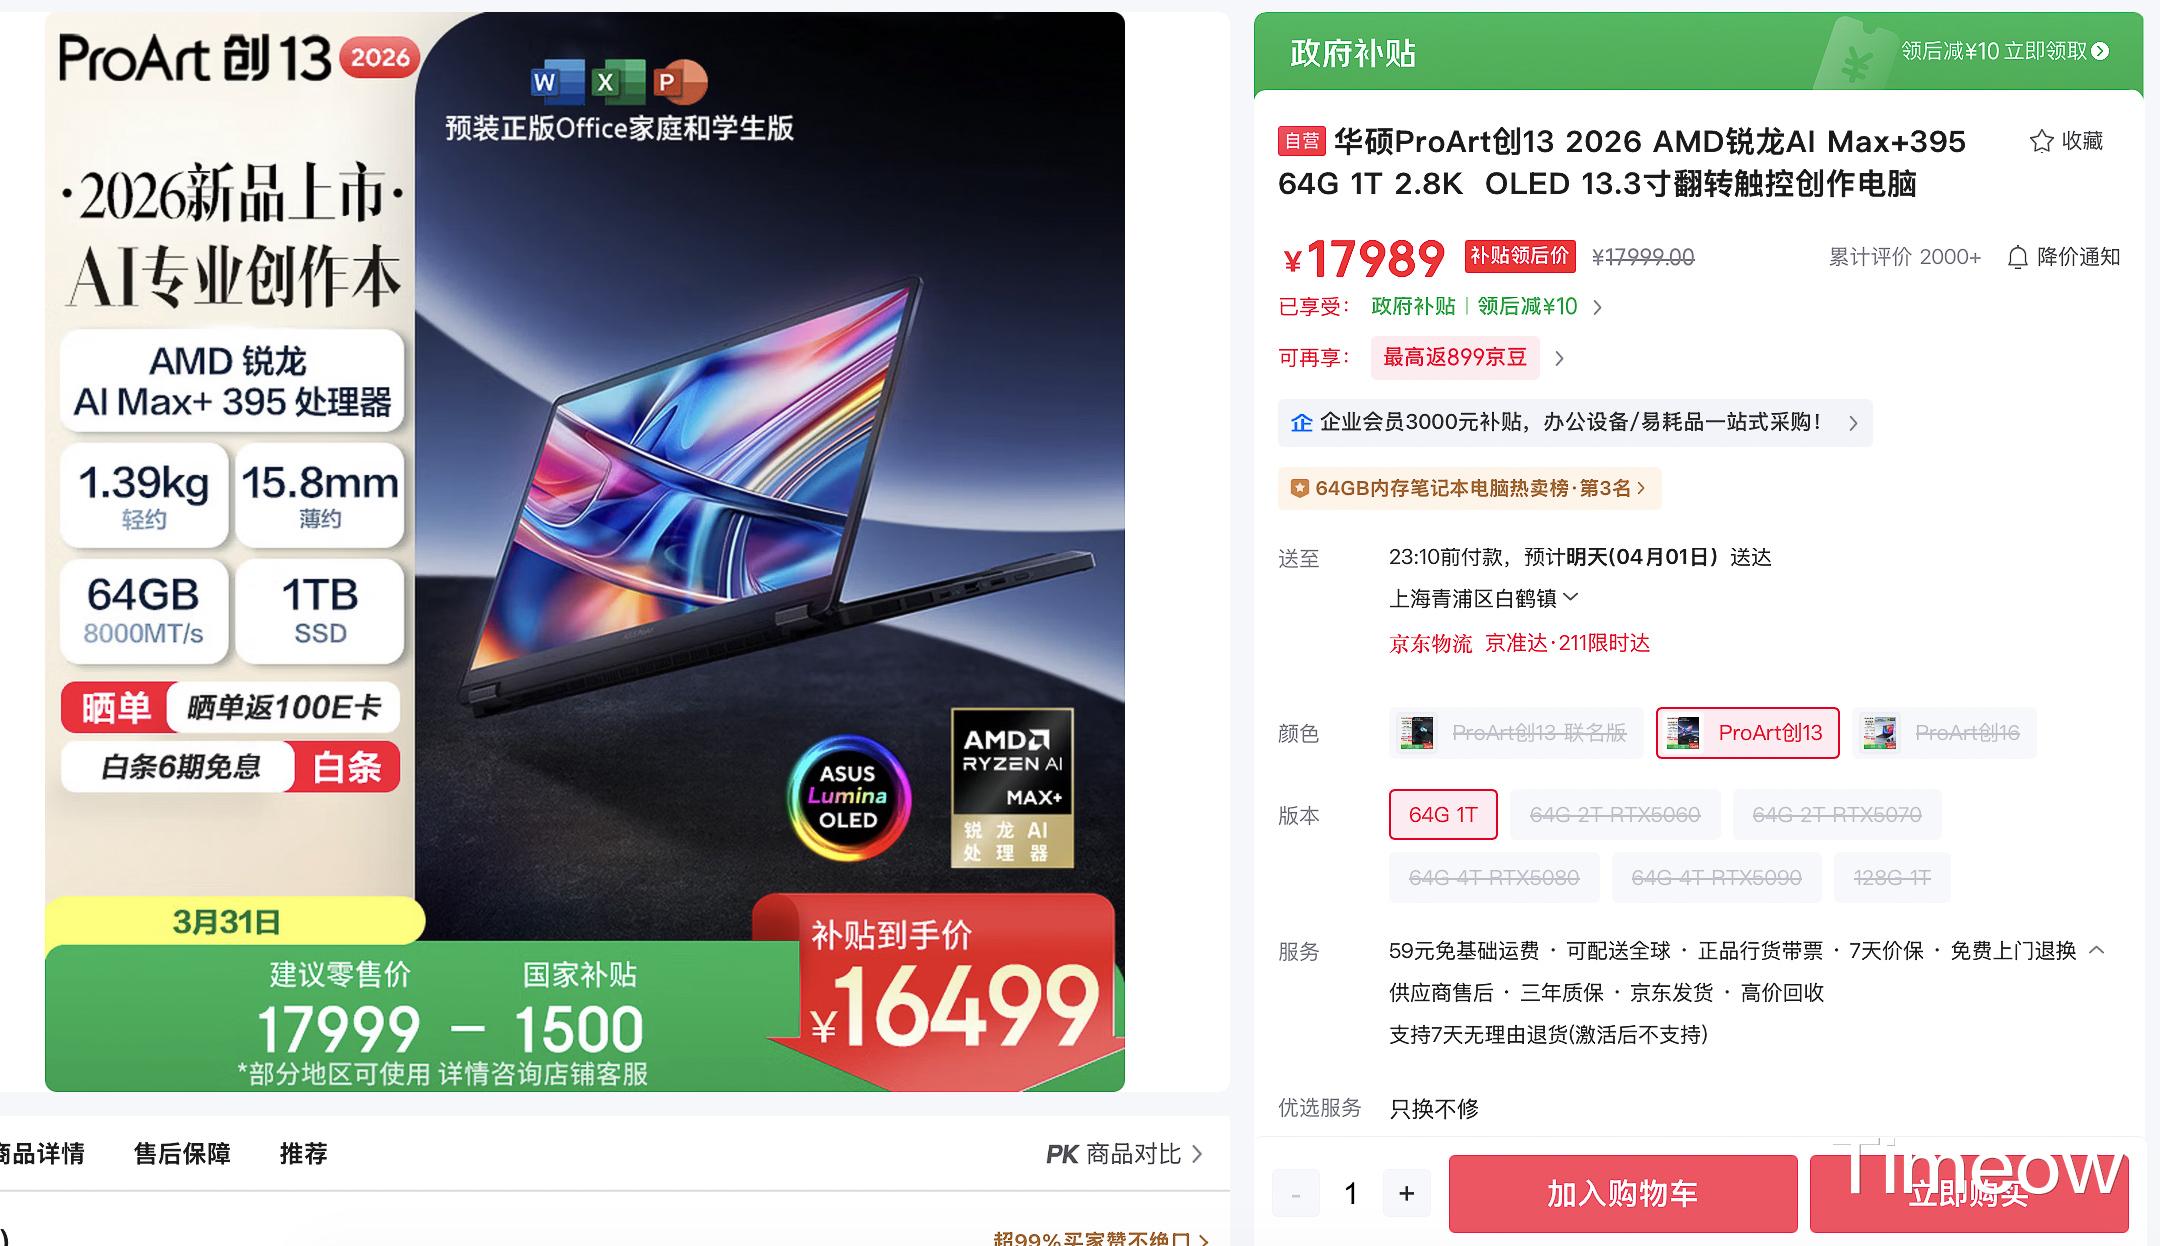Switch to the 售后保障 tab
Viewport: 2160px width, 1246px height.
click(x=182, y=1154)
